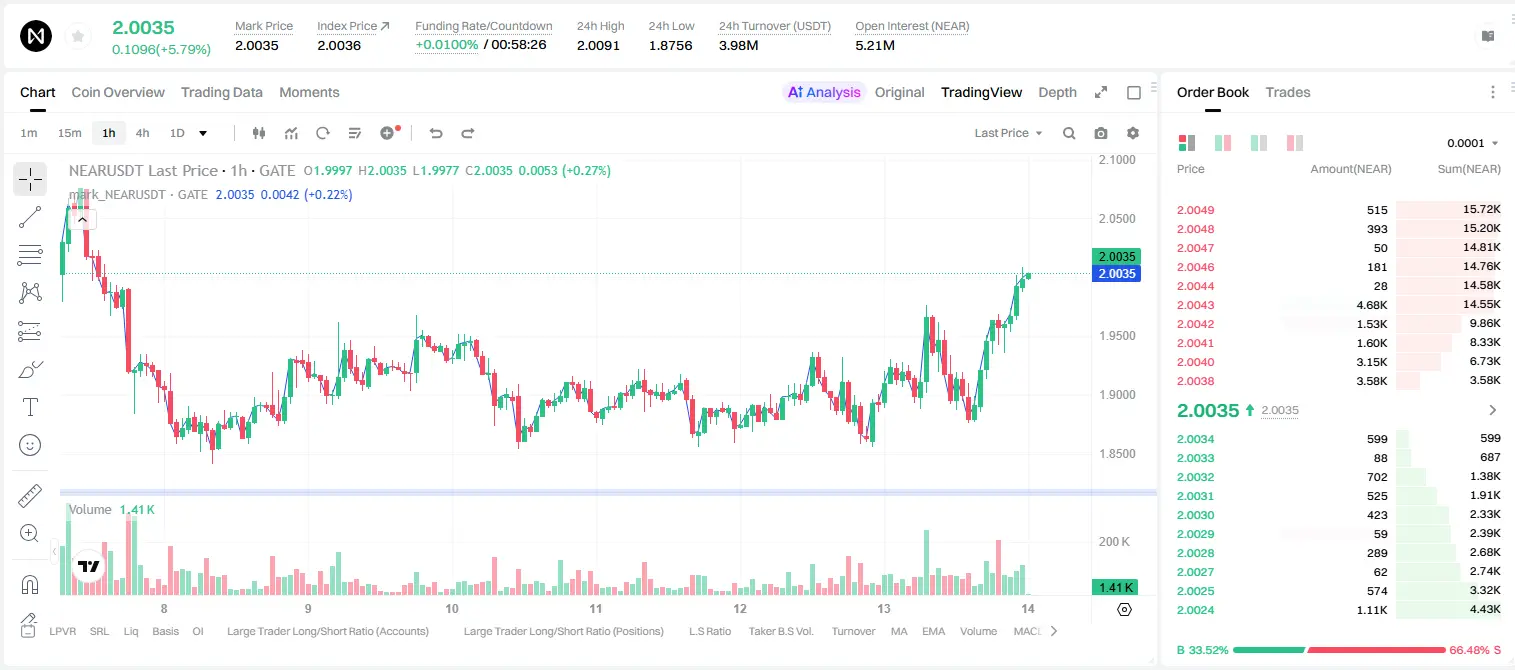Add NEAR to favorites with star icon
The width and height of the screenshot is (1515, 670).
78,37
